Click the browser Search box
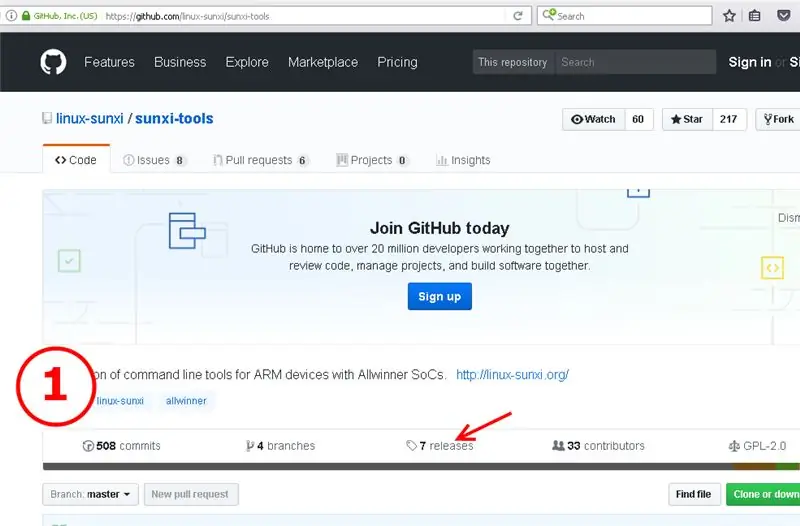Viewport: 800px width, 526px height. (x=625, y=16)
